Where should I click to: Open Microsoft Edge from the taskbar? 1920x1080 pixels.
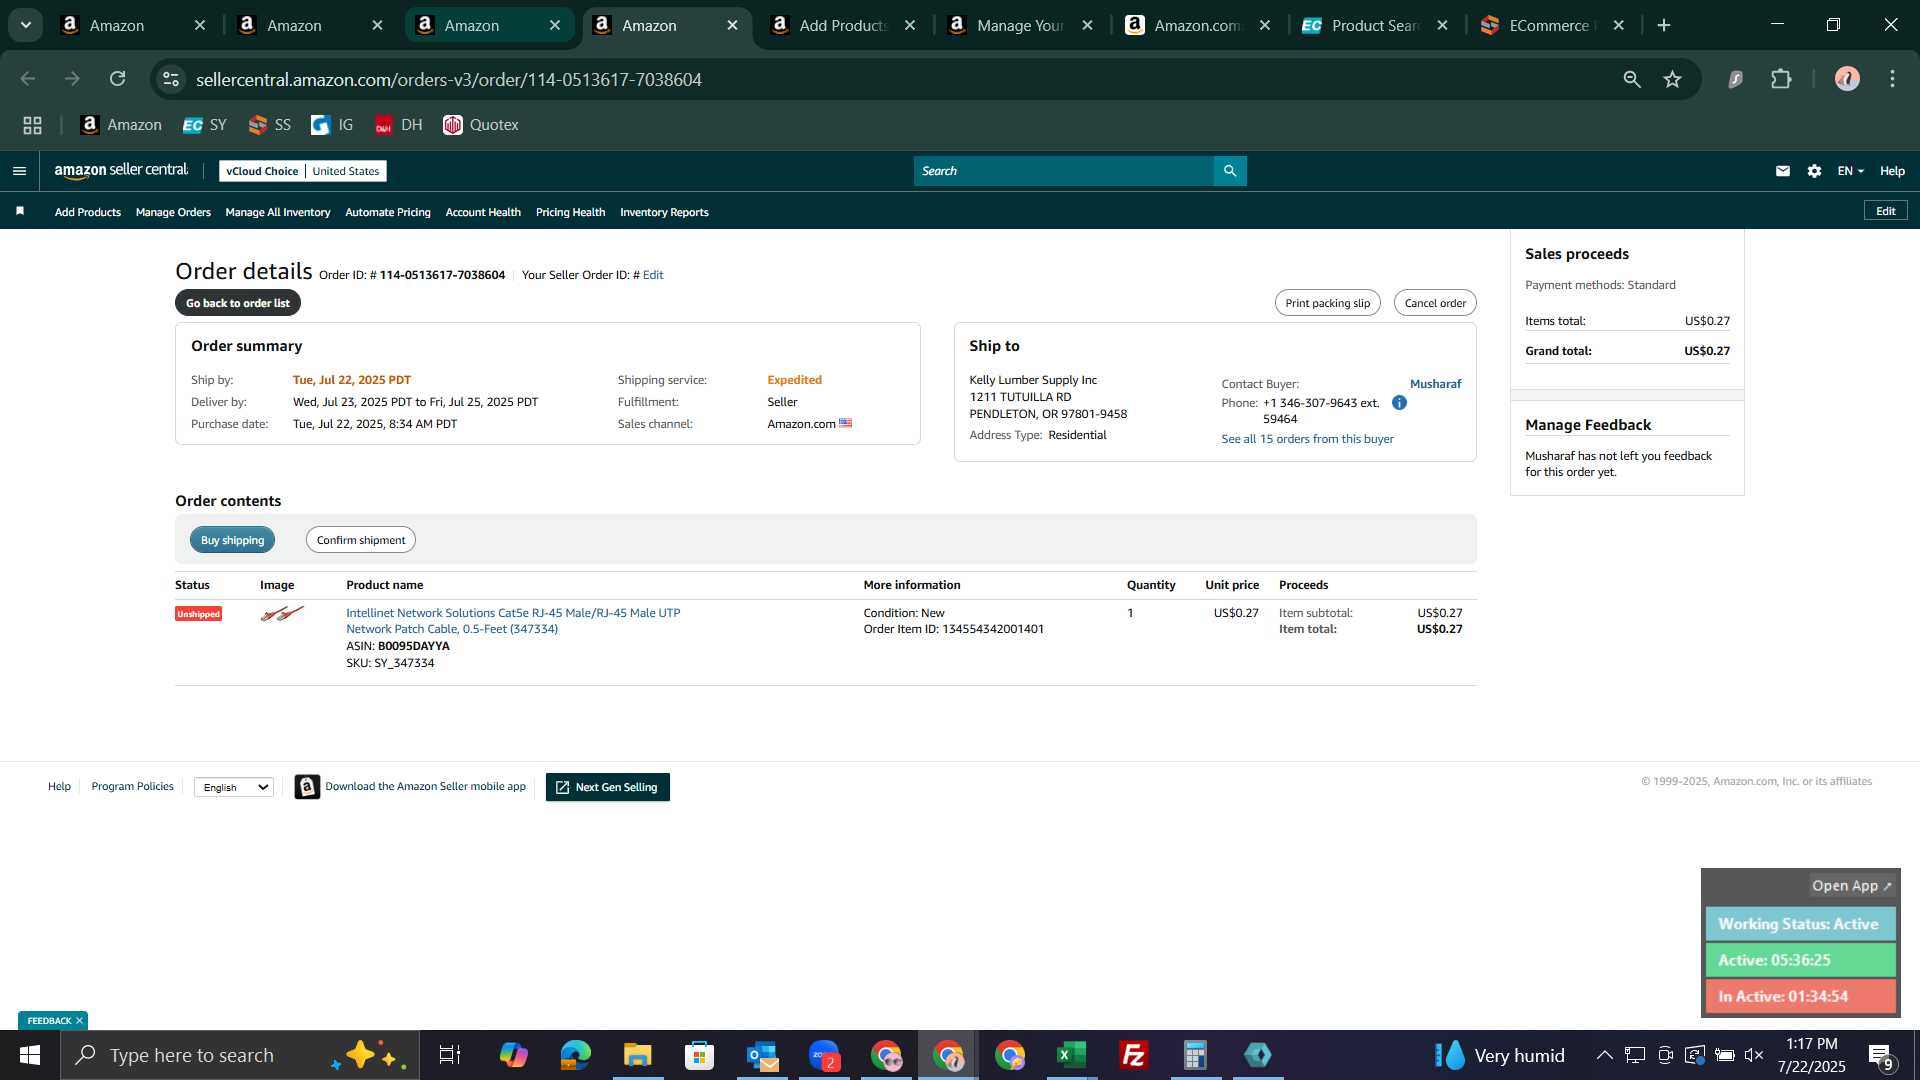click(575, 1055)
